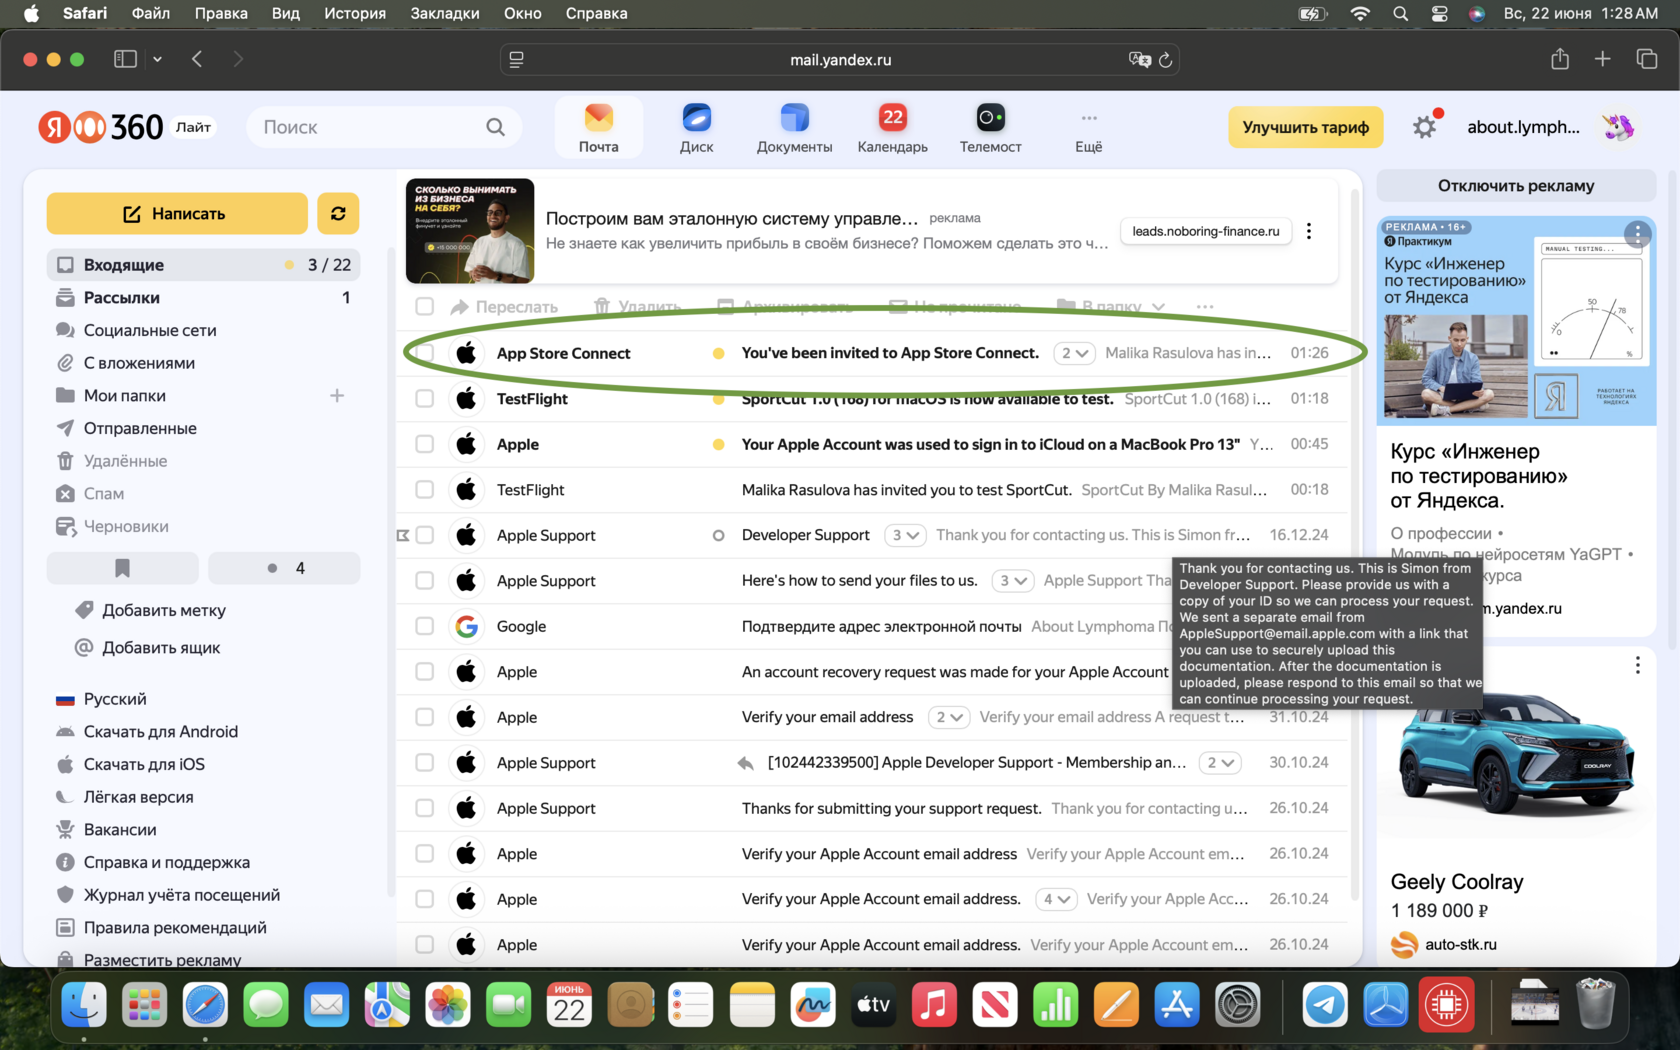Show Safari tab overview icon
This screenshot has height=1050, width=1680.
pyautogui.click(x=1646, y=59)
